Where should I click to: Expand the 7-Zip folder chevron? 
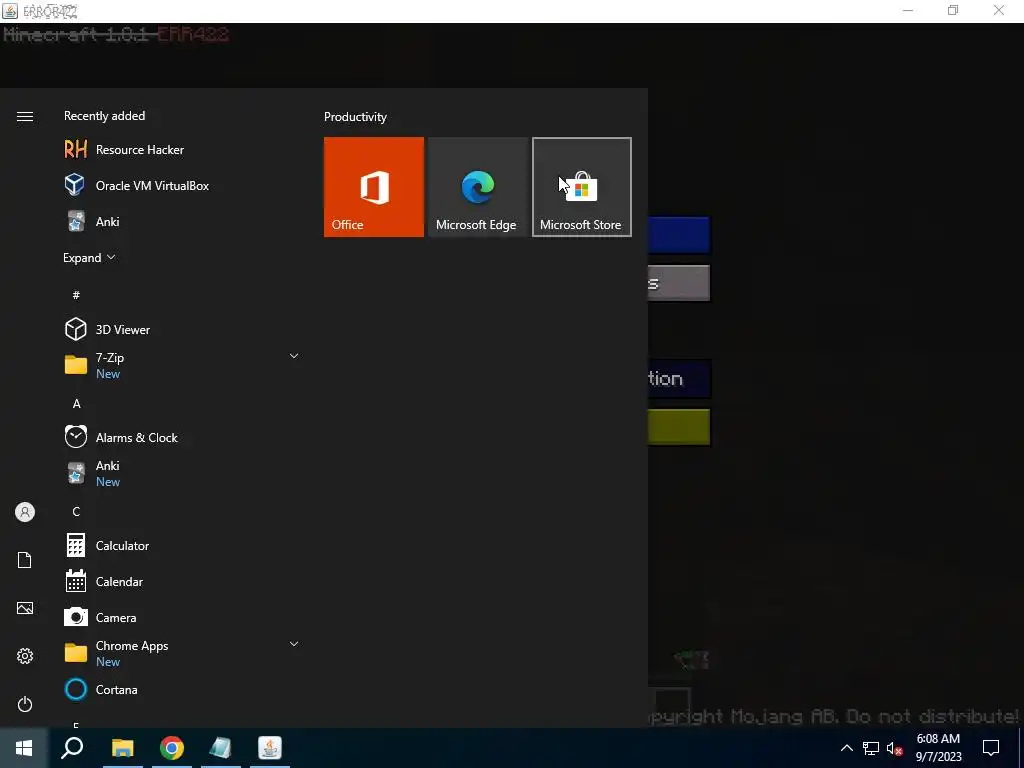coord(294,357)
